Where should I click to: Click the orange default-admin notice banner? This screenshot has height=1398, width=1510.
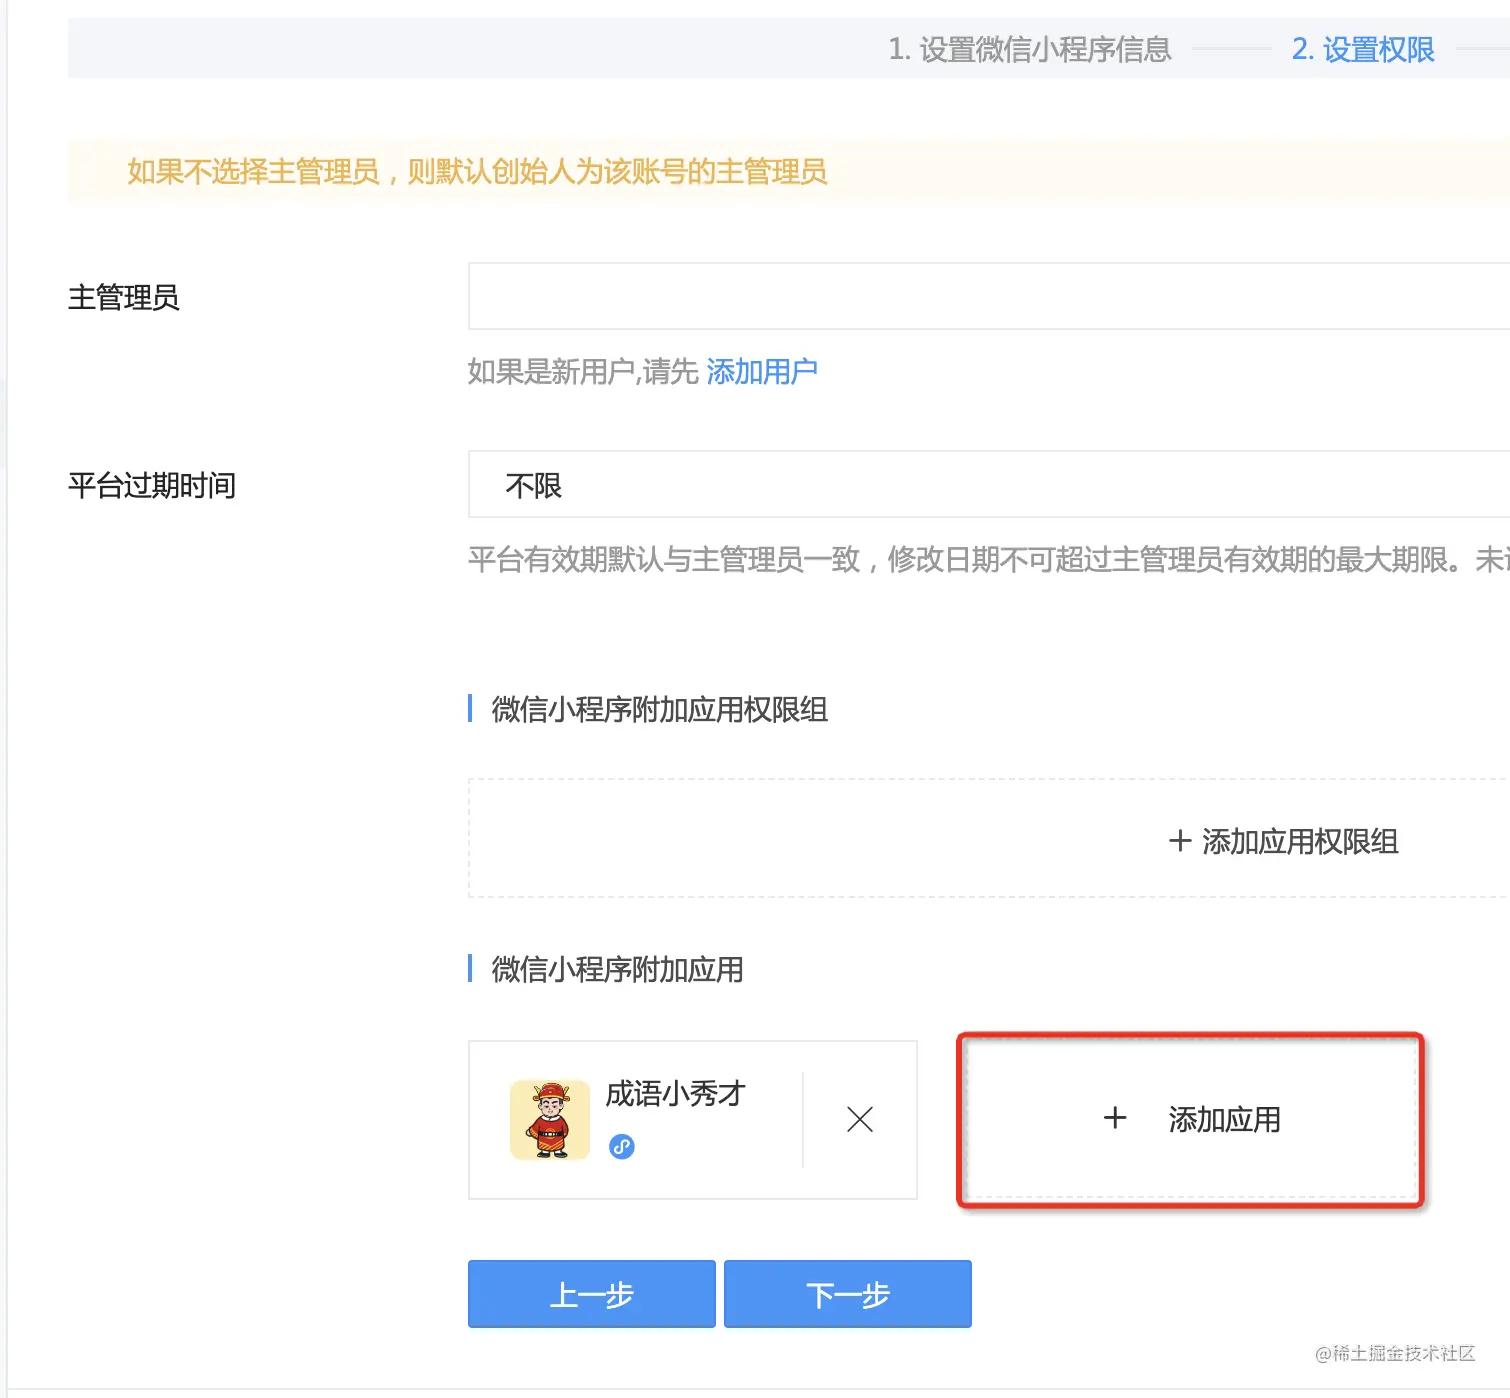click(477, 172)
